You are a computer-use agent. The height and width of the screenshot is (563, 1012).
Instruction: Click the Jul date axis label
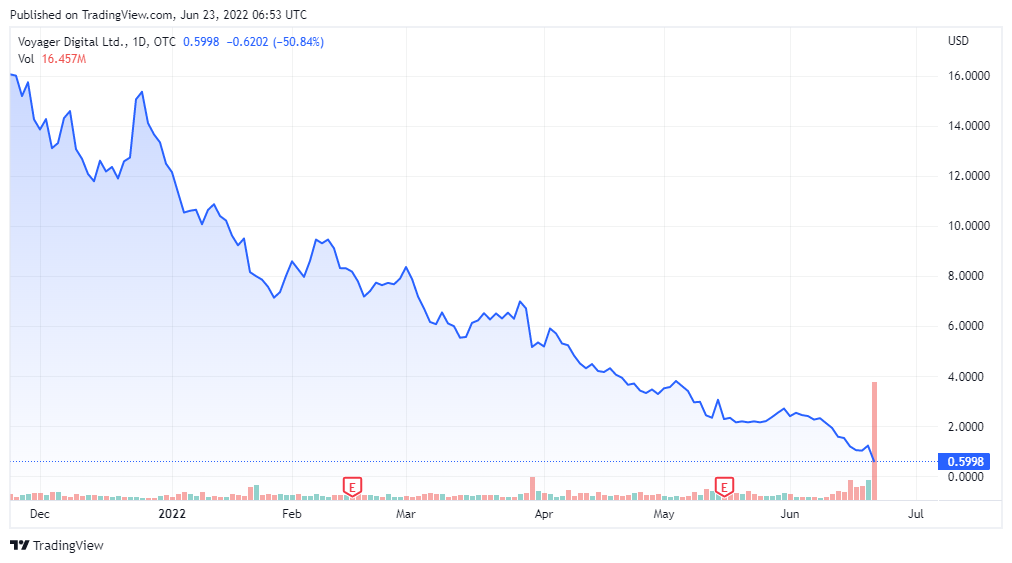click(x=915, y=514)
